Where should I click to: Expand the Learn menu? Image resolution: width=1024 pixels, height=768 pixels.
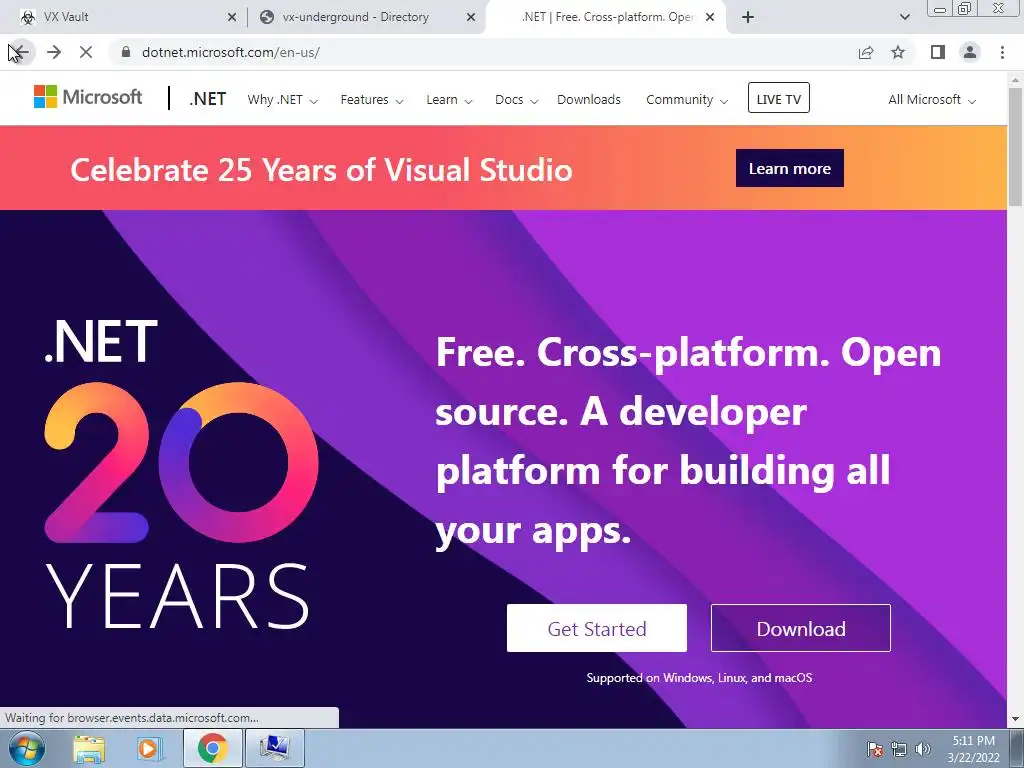coord(449,100)
